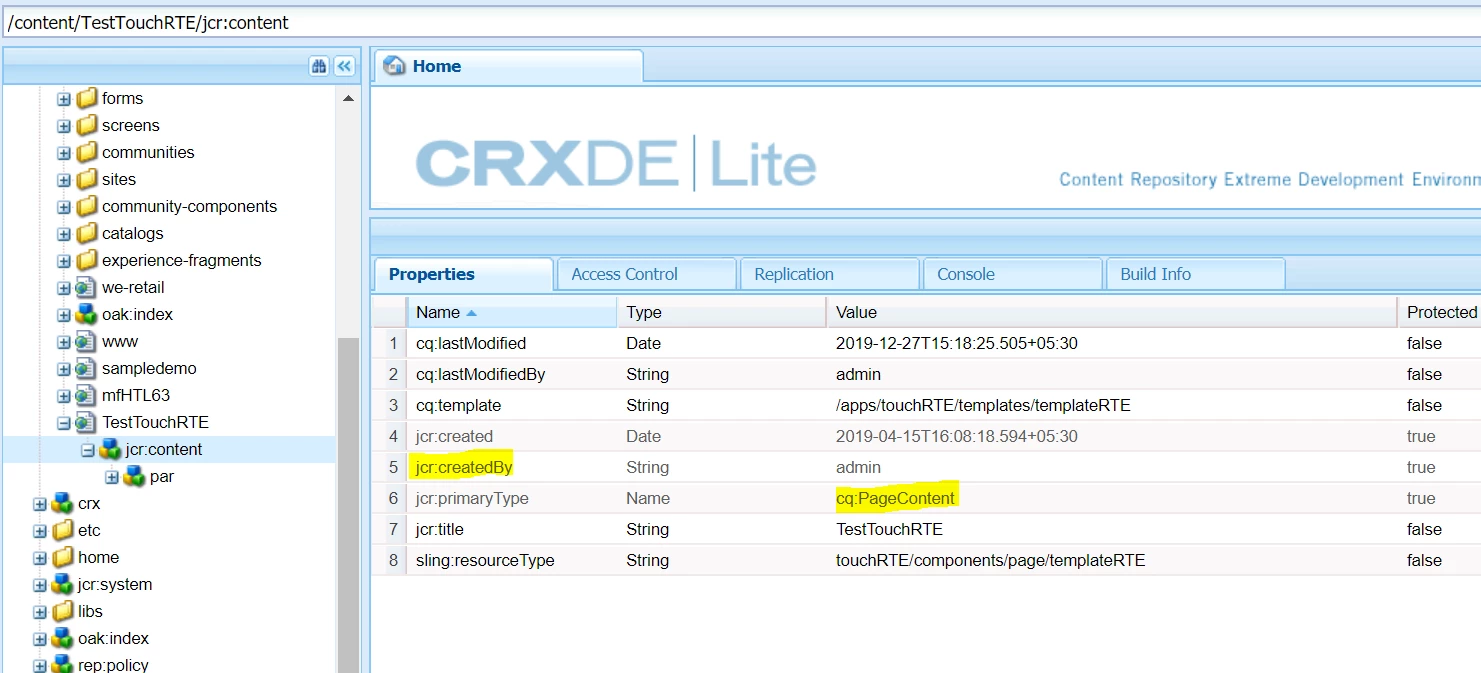Expand the sites folder node
Image resolution: width=1481 pixels, height=673 pixels.
pos(64,180)
